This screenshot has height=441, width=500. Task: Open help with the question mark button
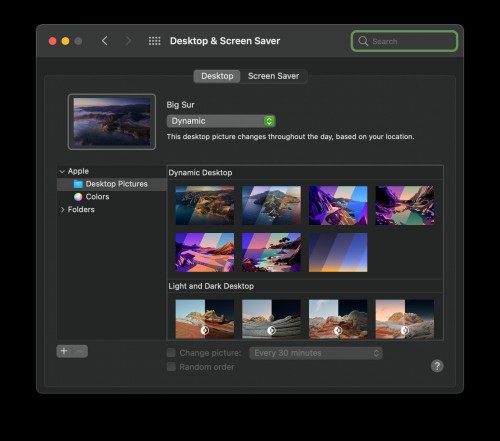(x=437, y=366)
